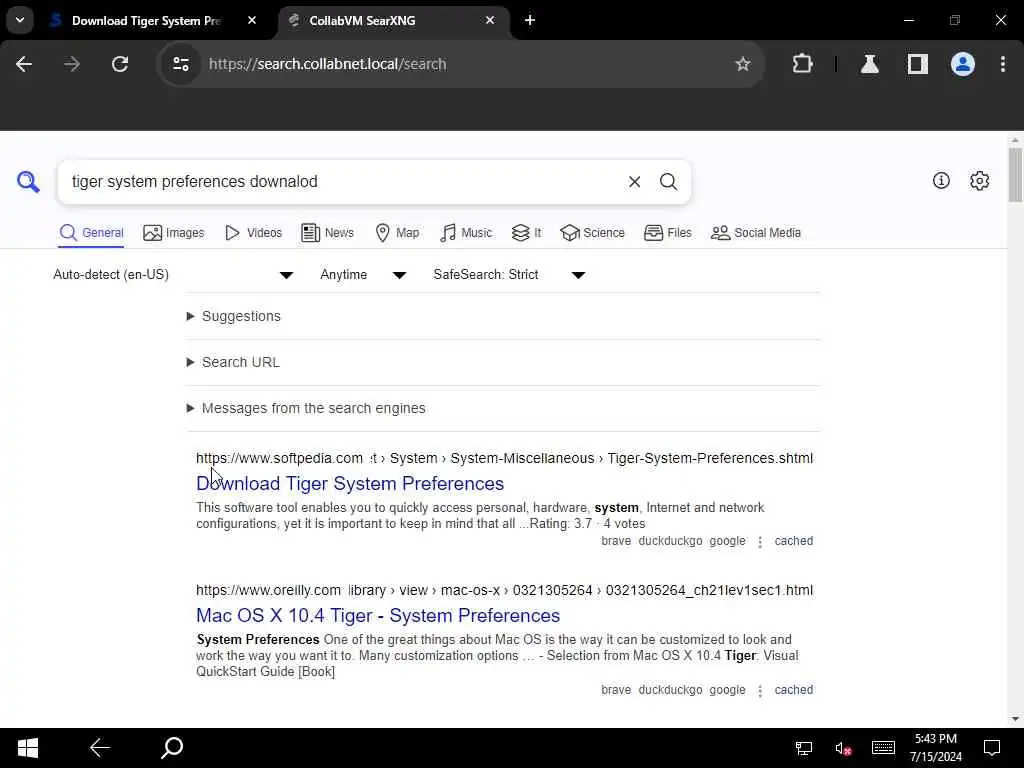Screen dimensions: 1024x768
Task: Open the Windows Start menu
Action: [x=27, y=748]
